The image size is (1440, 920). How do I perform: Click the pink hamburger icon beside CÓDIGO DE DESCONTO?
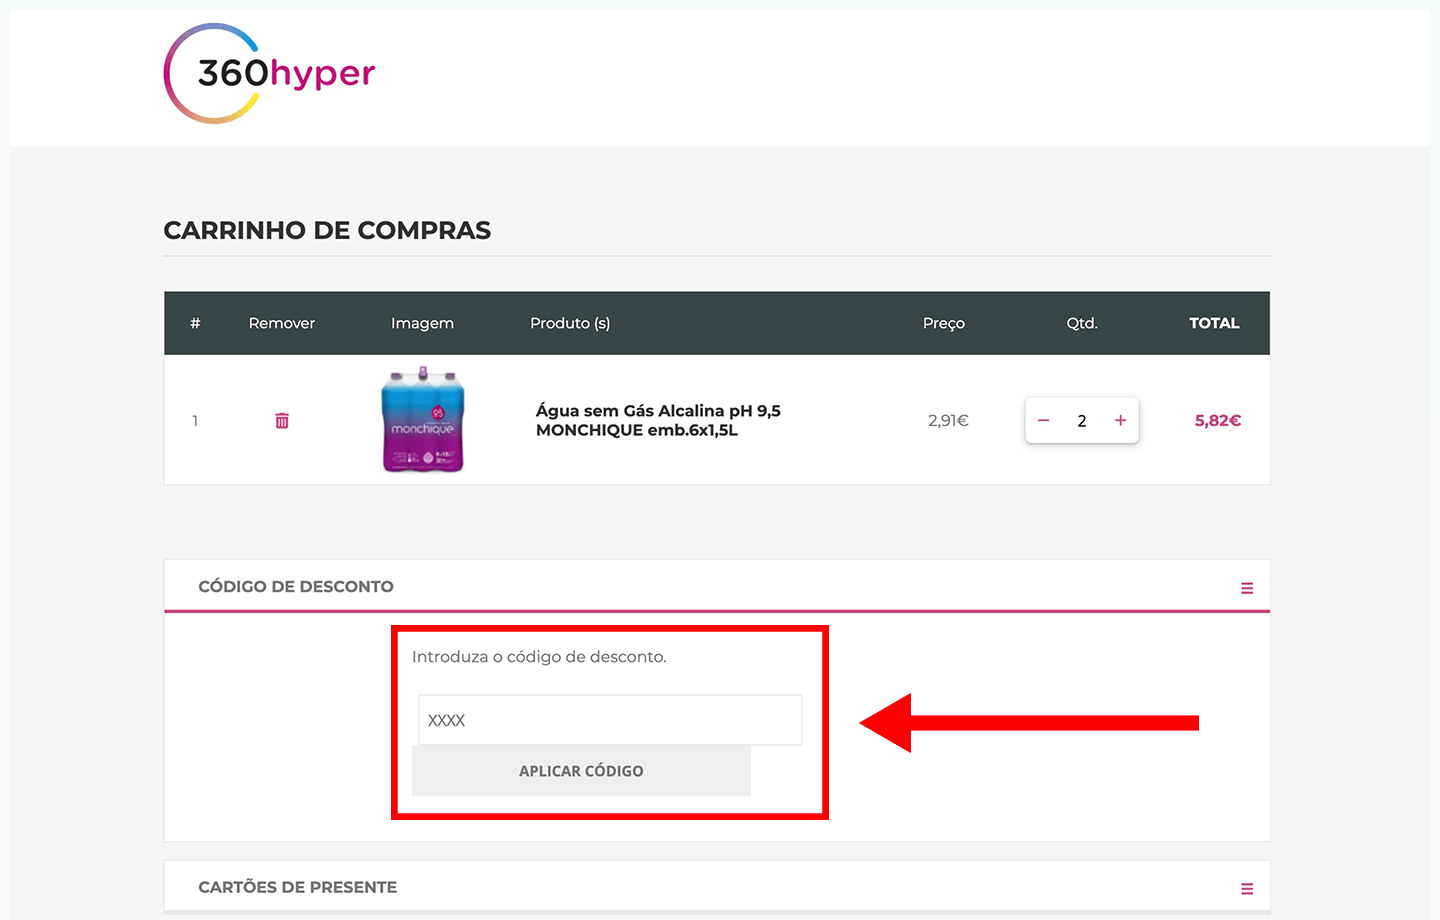click(1246, 587)
